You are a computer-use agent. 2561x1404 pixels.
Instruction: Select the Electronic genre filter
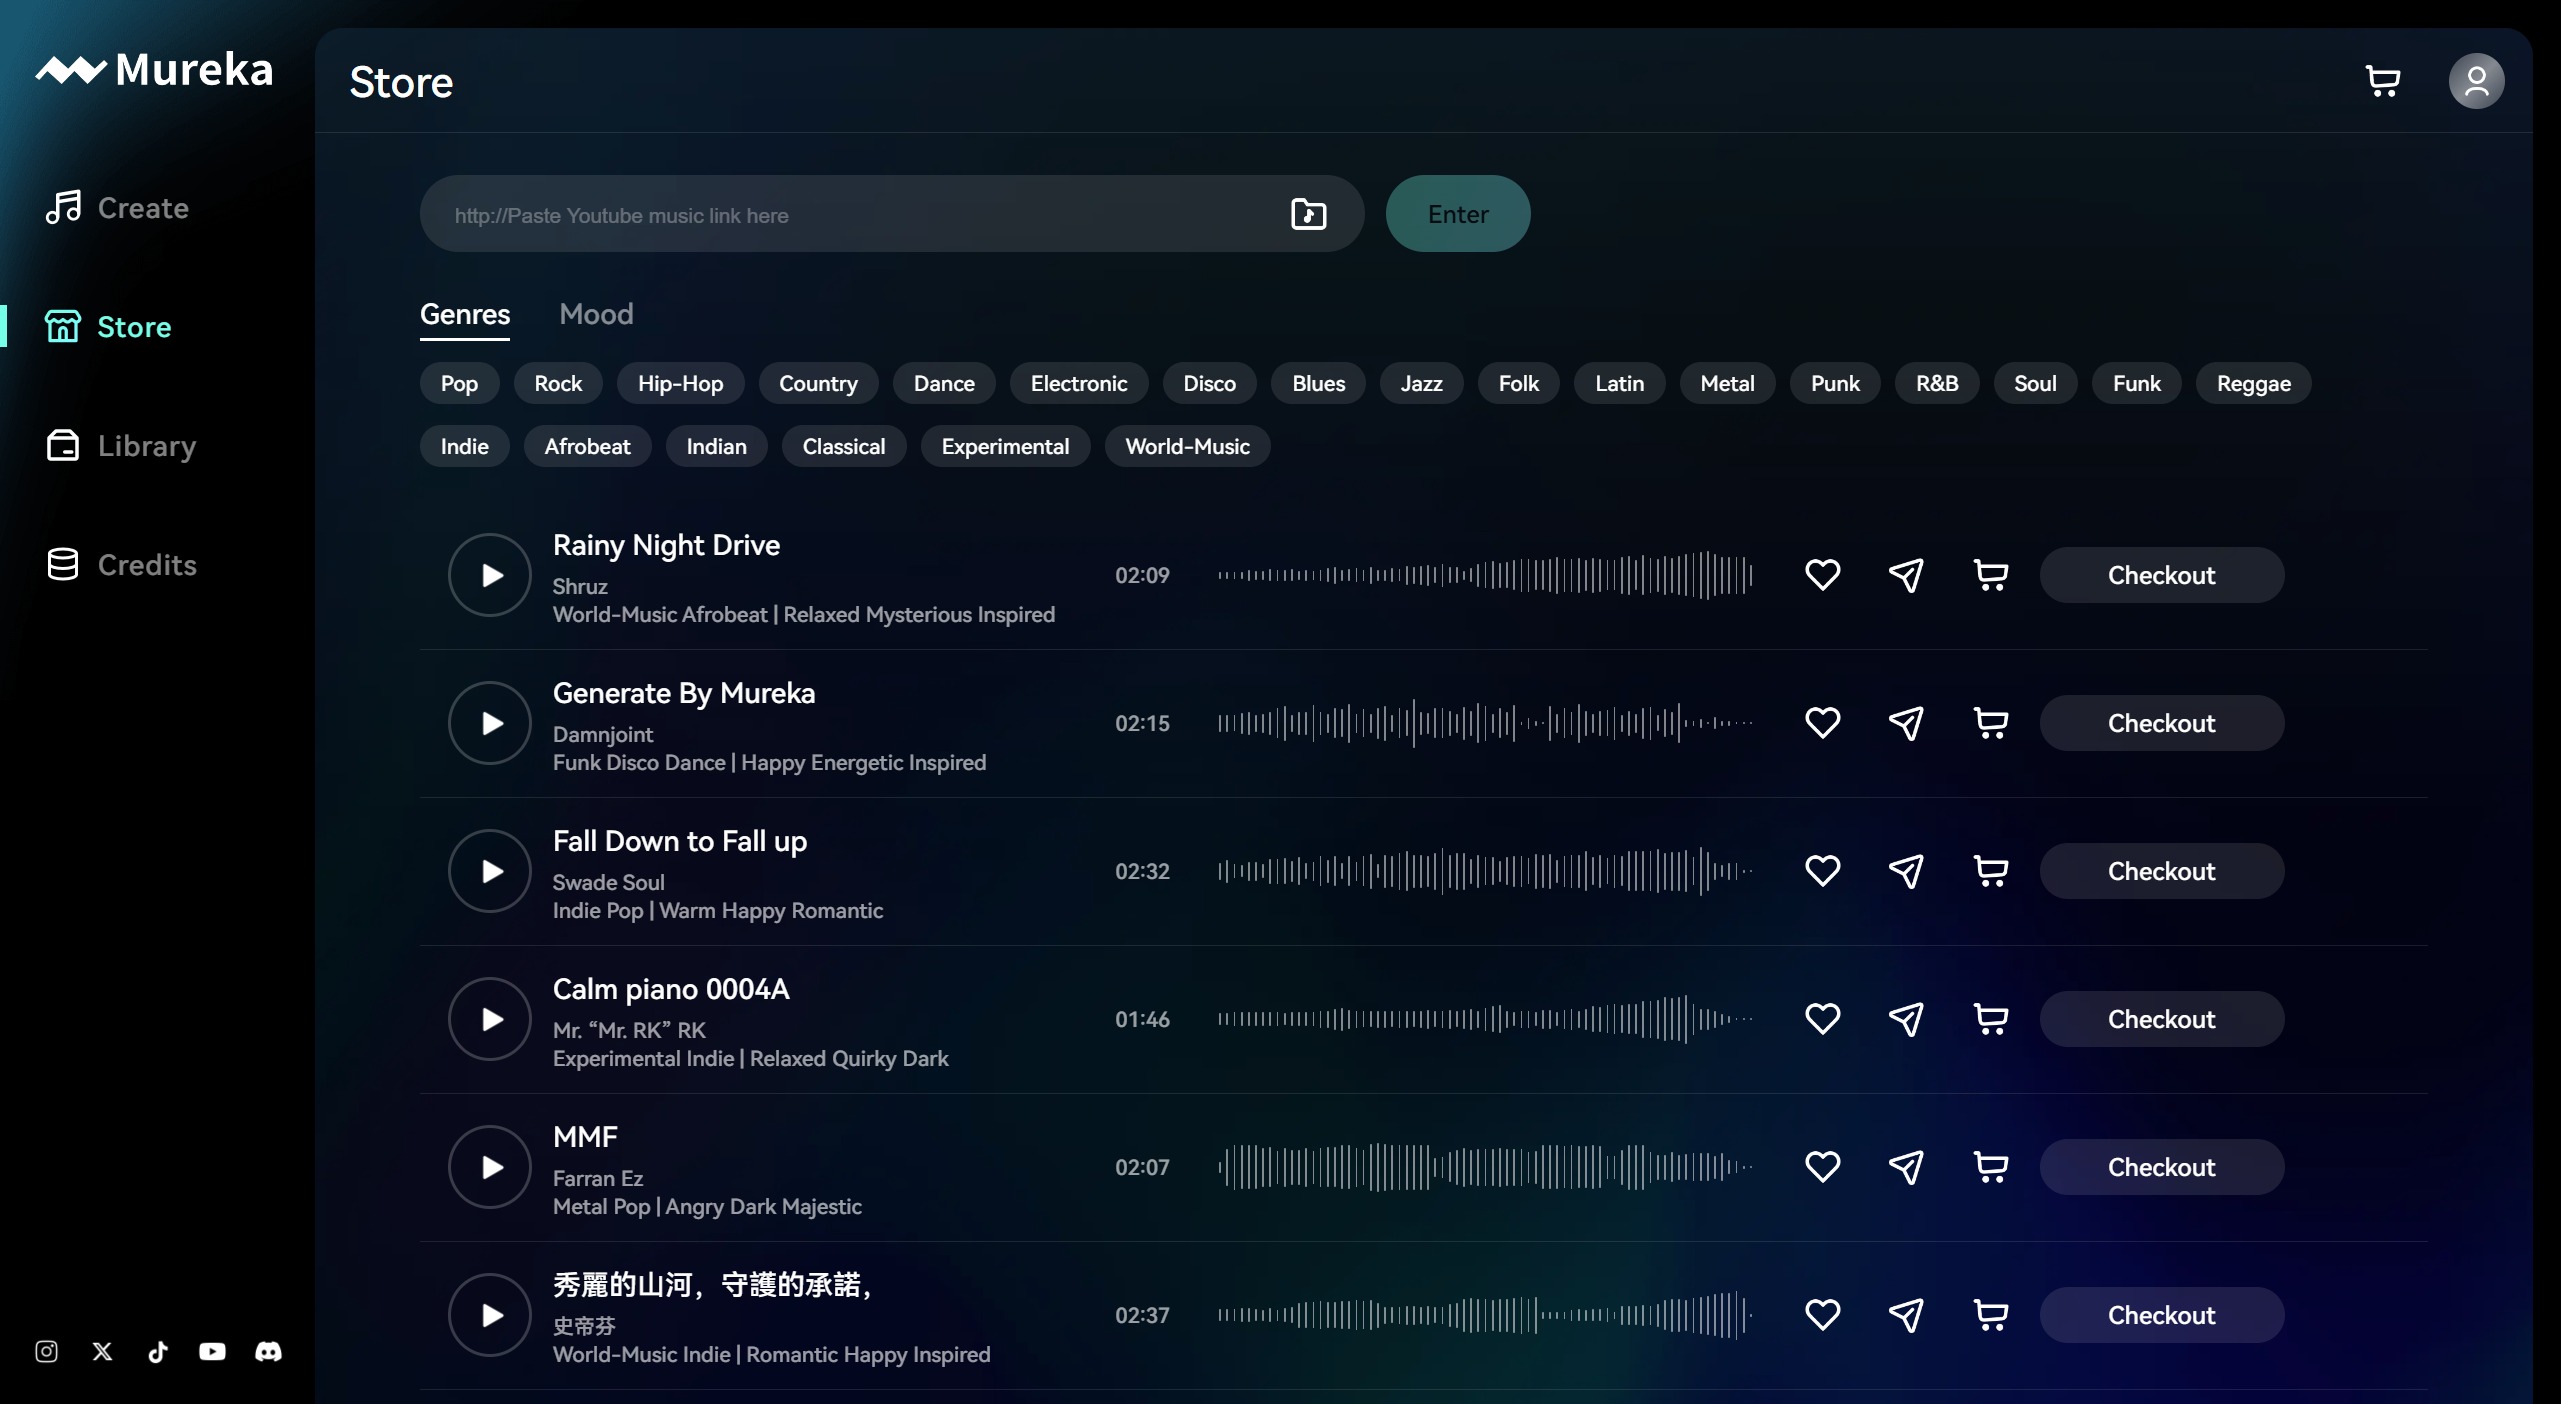click(1078, 382)
